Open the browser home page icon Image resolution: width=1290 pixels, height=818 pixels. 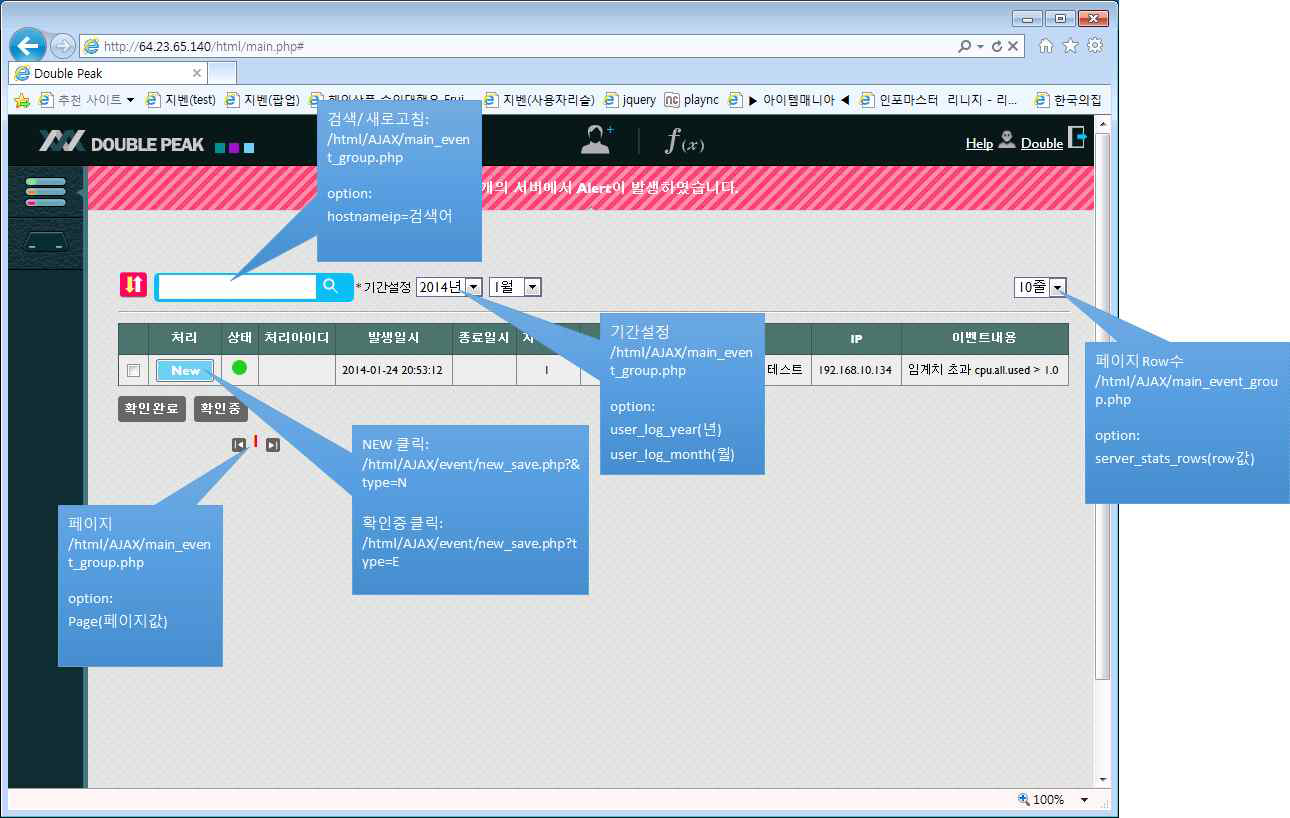pos(1046,45)
